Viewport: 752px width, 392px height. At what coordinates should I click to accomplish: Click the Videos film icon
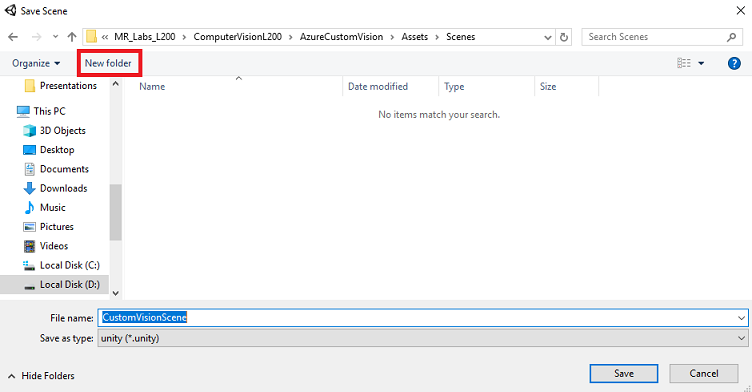(29, 246)
